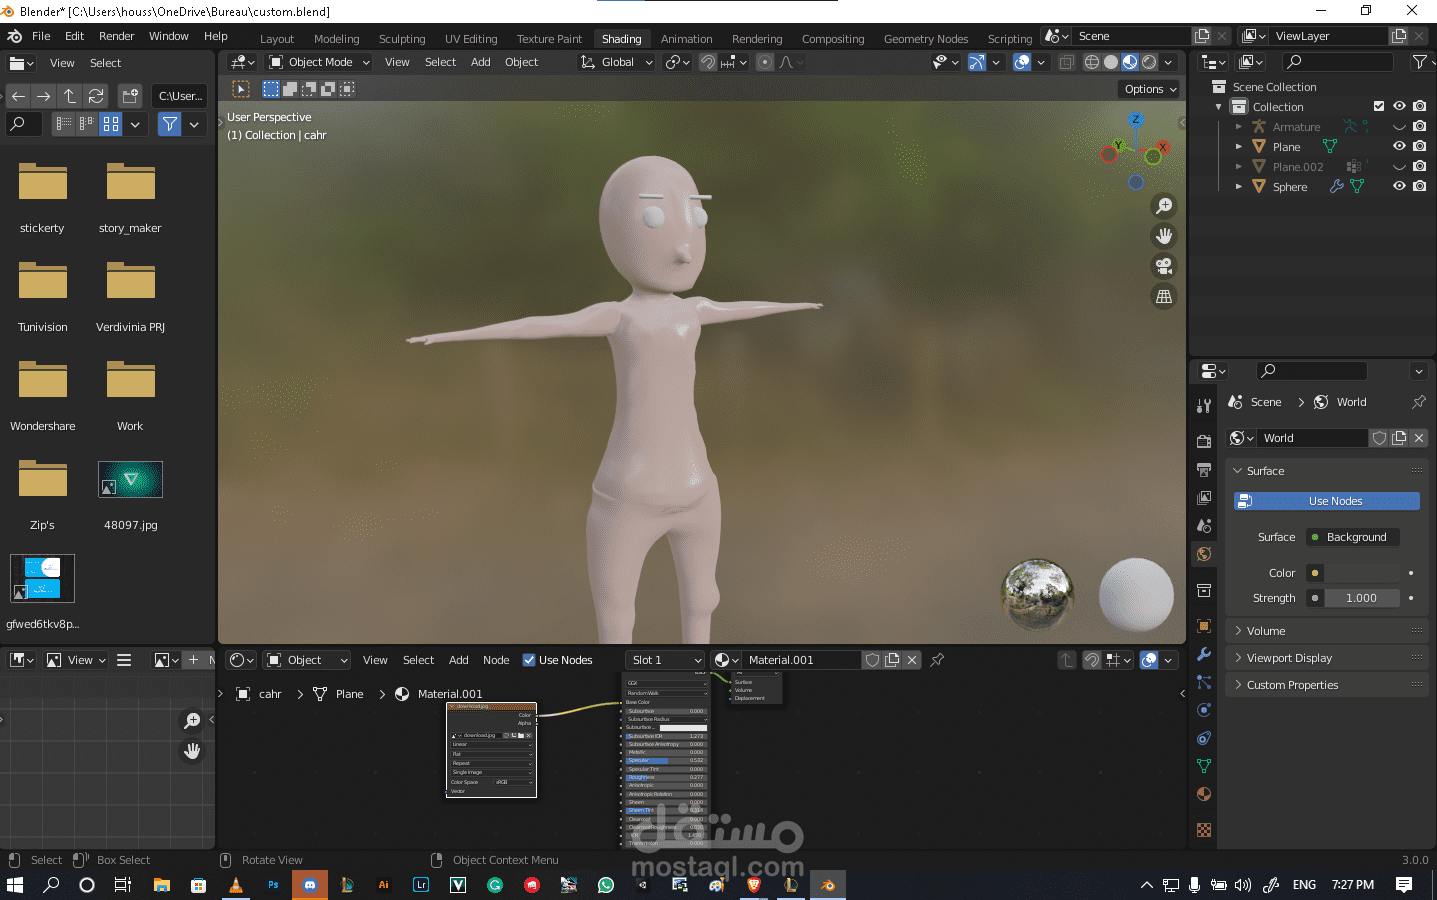Go back in the file browser
1437x900 pixels.
coord(18,96)
